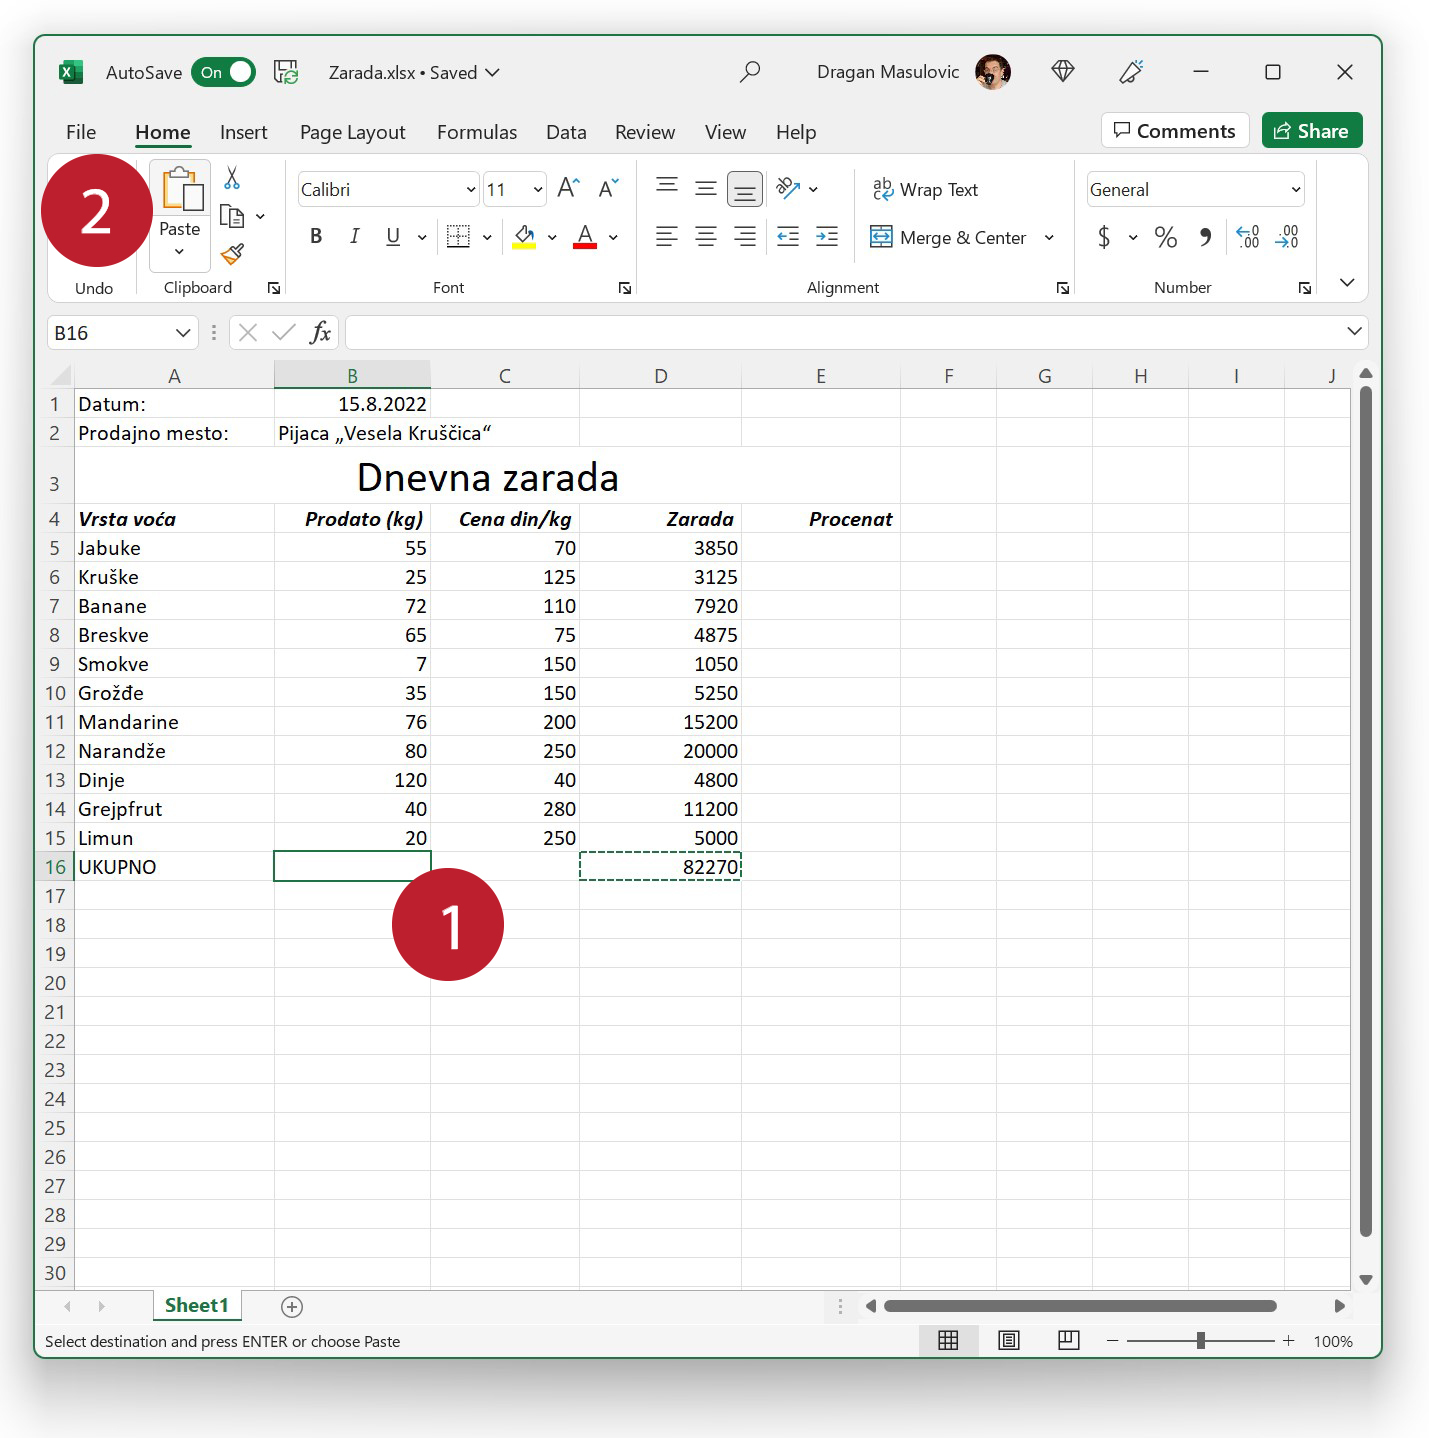Open the Calibri font name dropdown
1429x1438 pixels.
click(x=471, y=189)
